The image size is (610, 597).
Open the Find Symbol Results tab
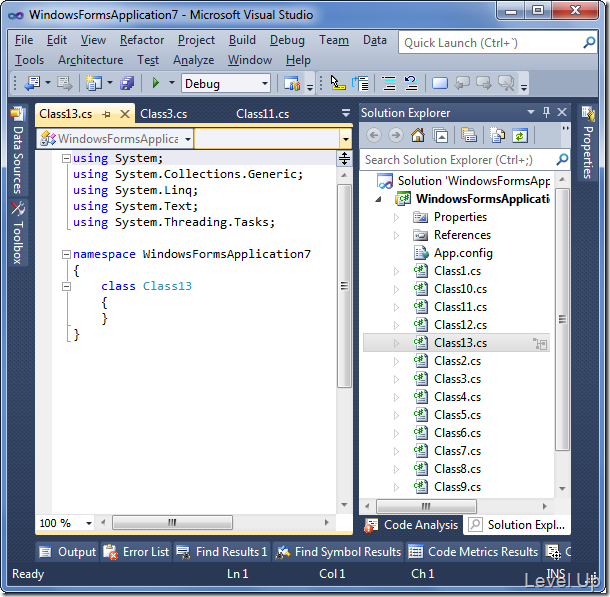tap(338, 551)
